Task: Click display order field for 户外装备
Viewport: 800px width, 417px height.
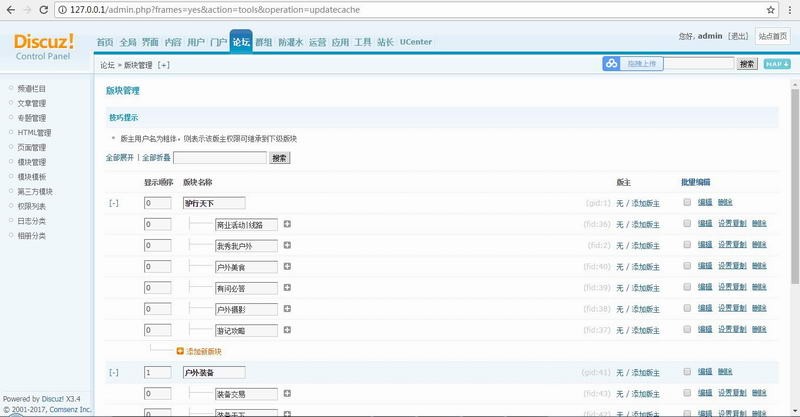Action: pos(158,373)
